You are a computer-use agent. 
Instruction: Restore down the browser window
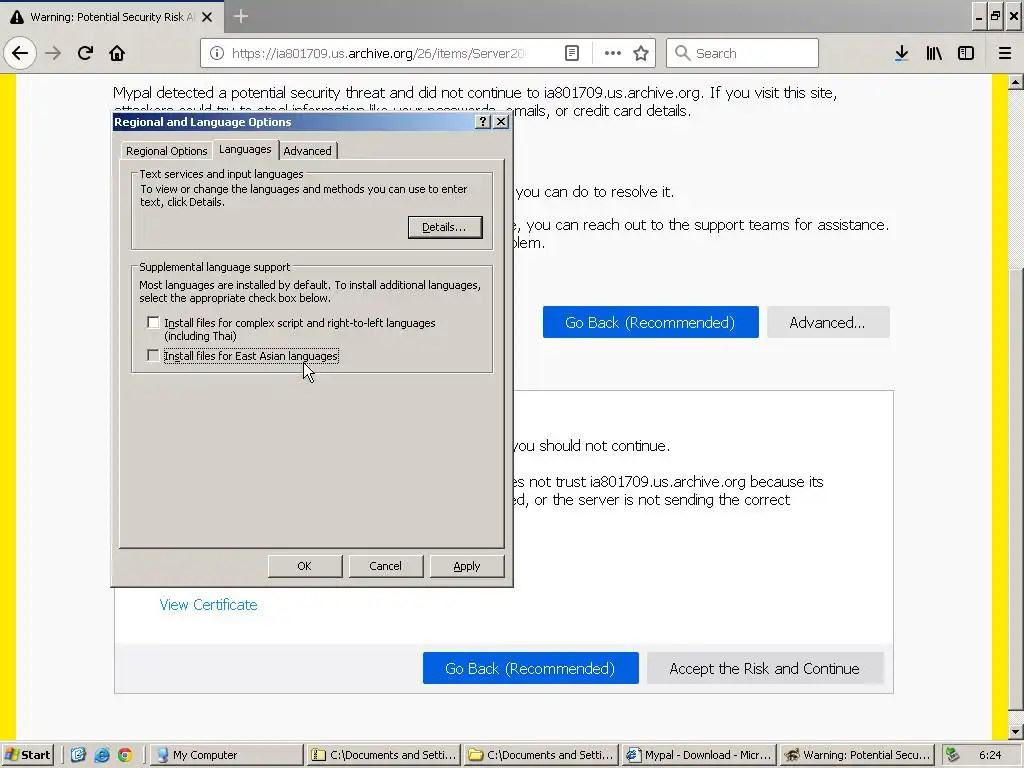tap(995, 17)
